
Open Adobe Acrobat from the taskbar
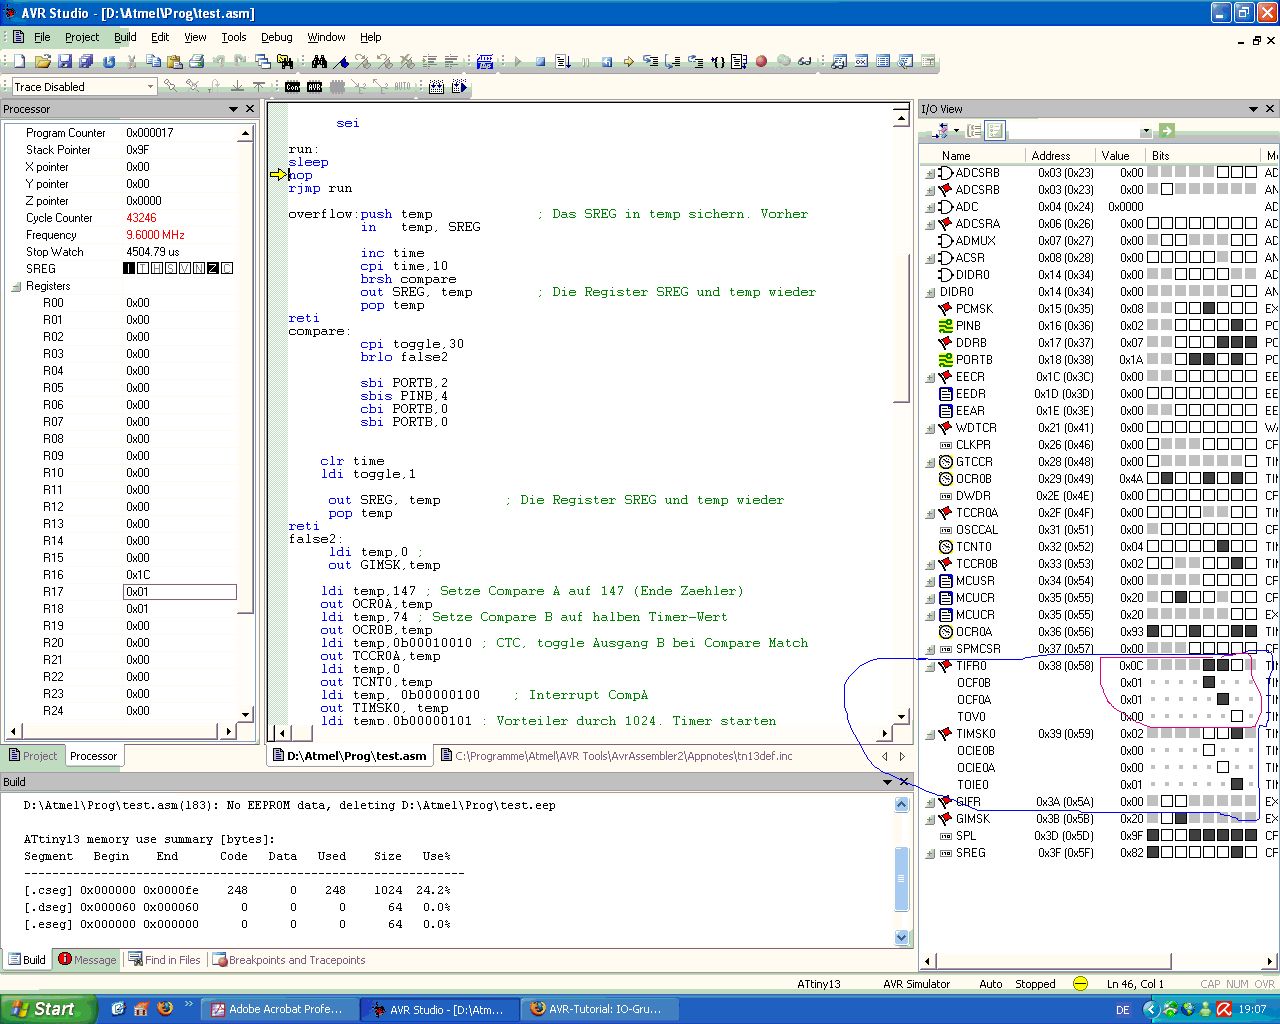pyautogui.click(x=278, y=1009)
